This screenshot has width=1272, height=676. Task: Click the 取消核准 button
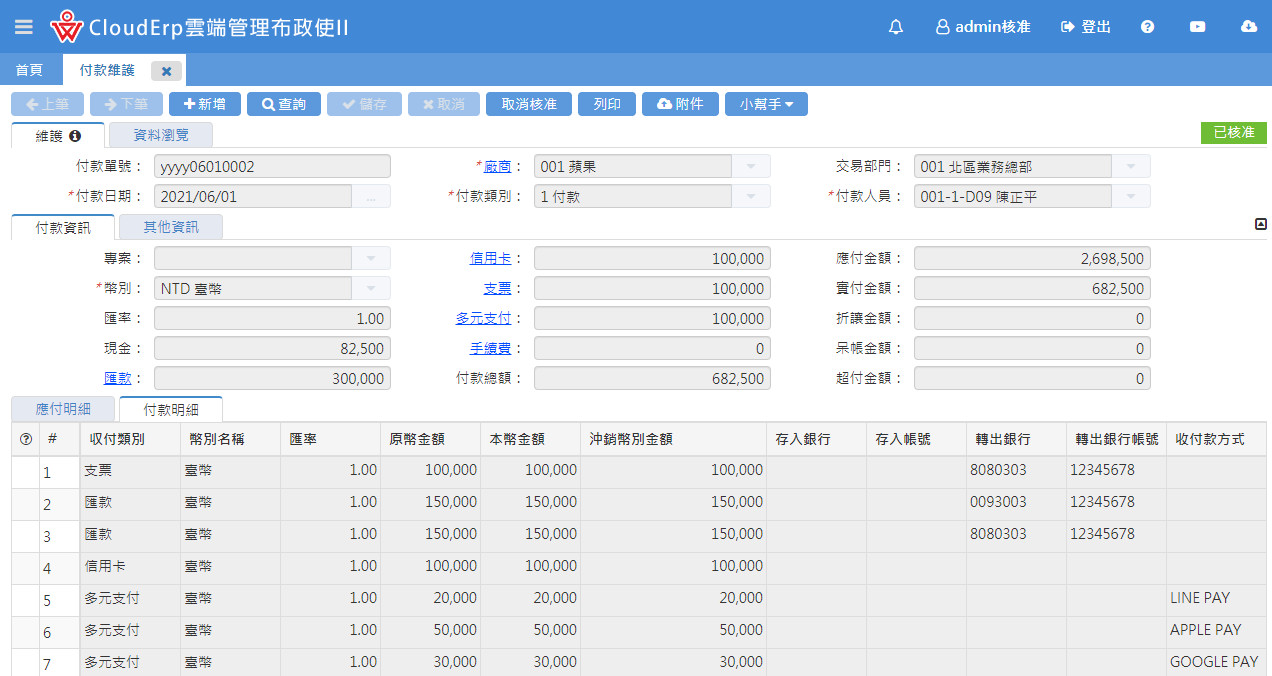coord(528,104)
